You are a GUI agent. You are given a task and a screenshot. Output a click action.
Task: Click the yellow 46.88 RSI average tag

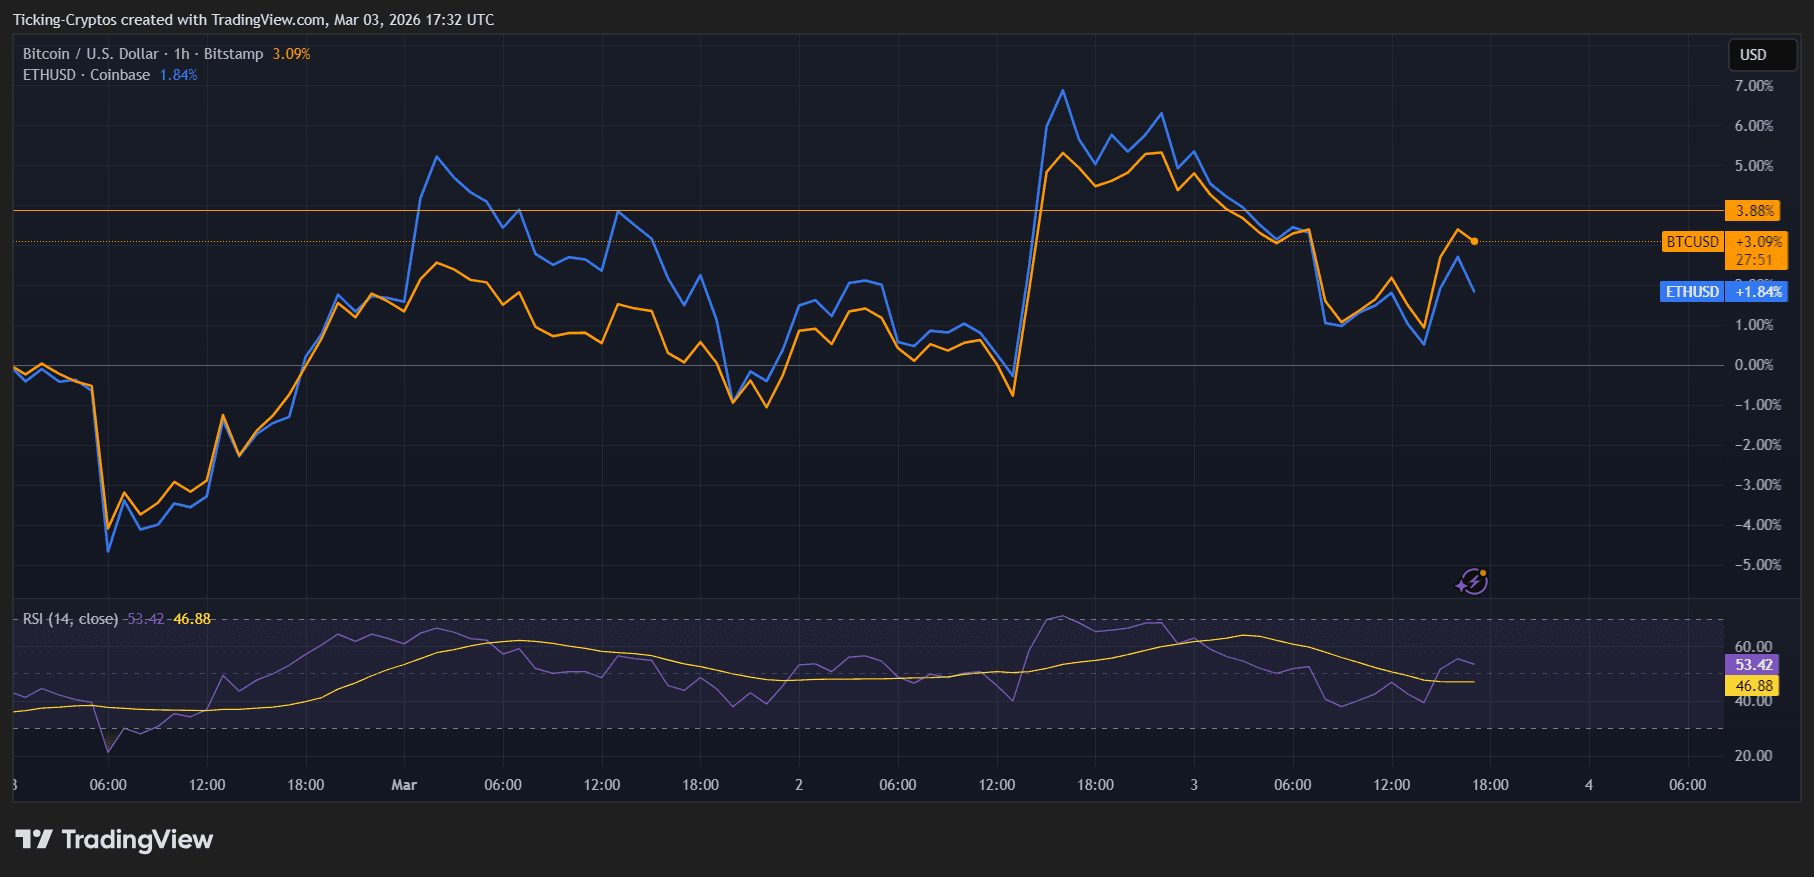pyautogui.click(x=1753, y=686)
